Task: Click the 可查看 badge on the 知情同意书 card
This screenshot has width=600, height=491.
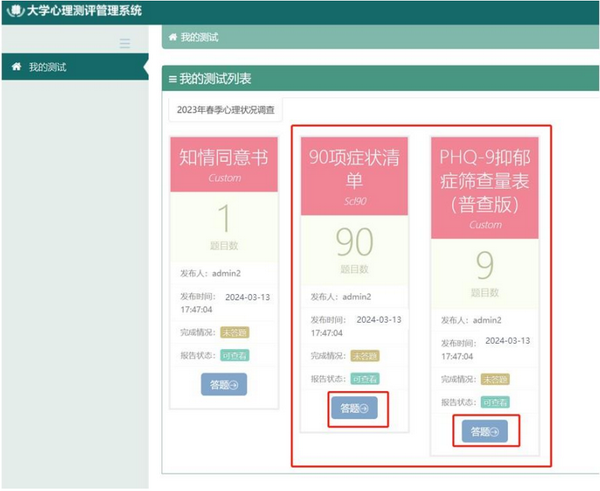Action: pyautogui.click(x=235, y=354)
